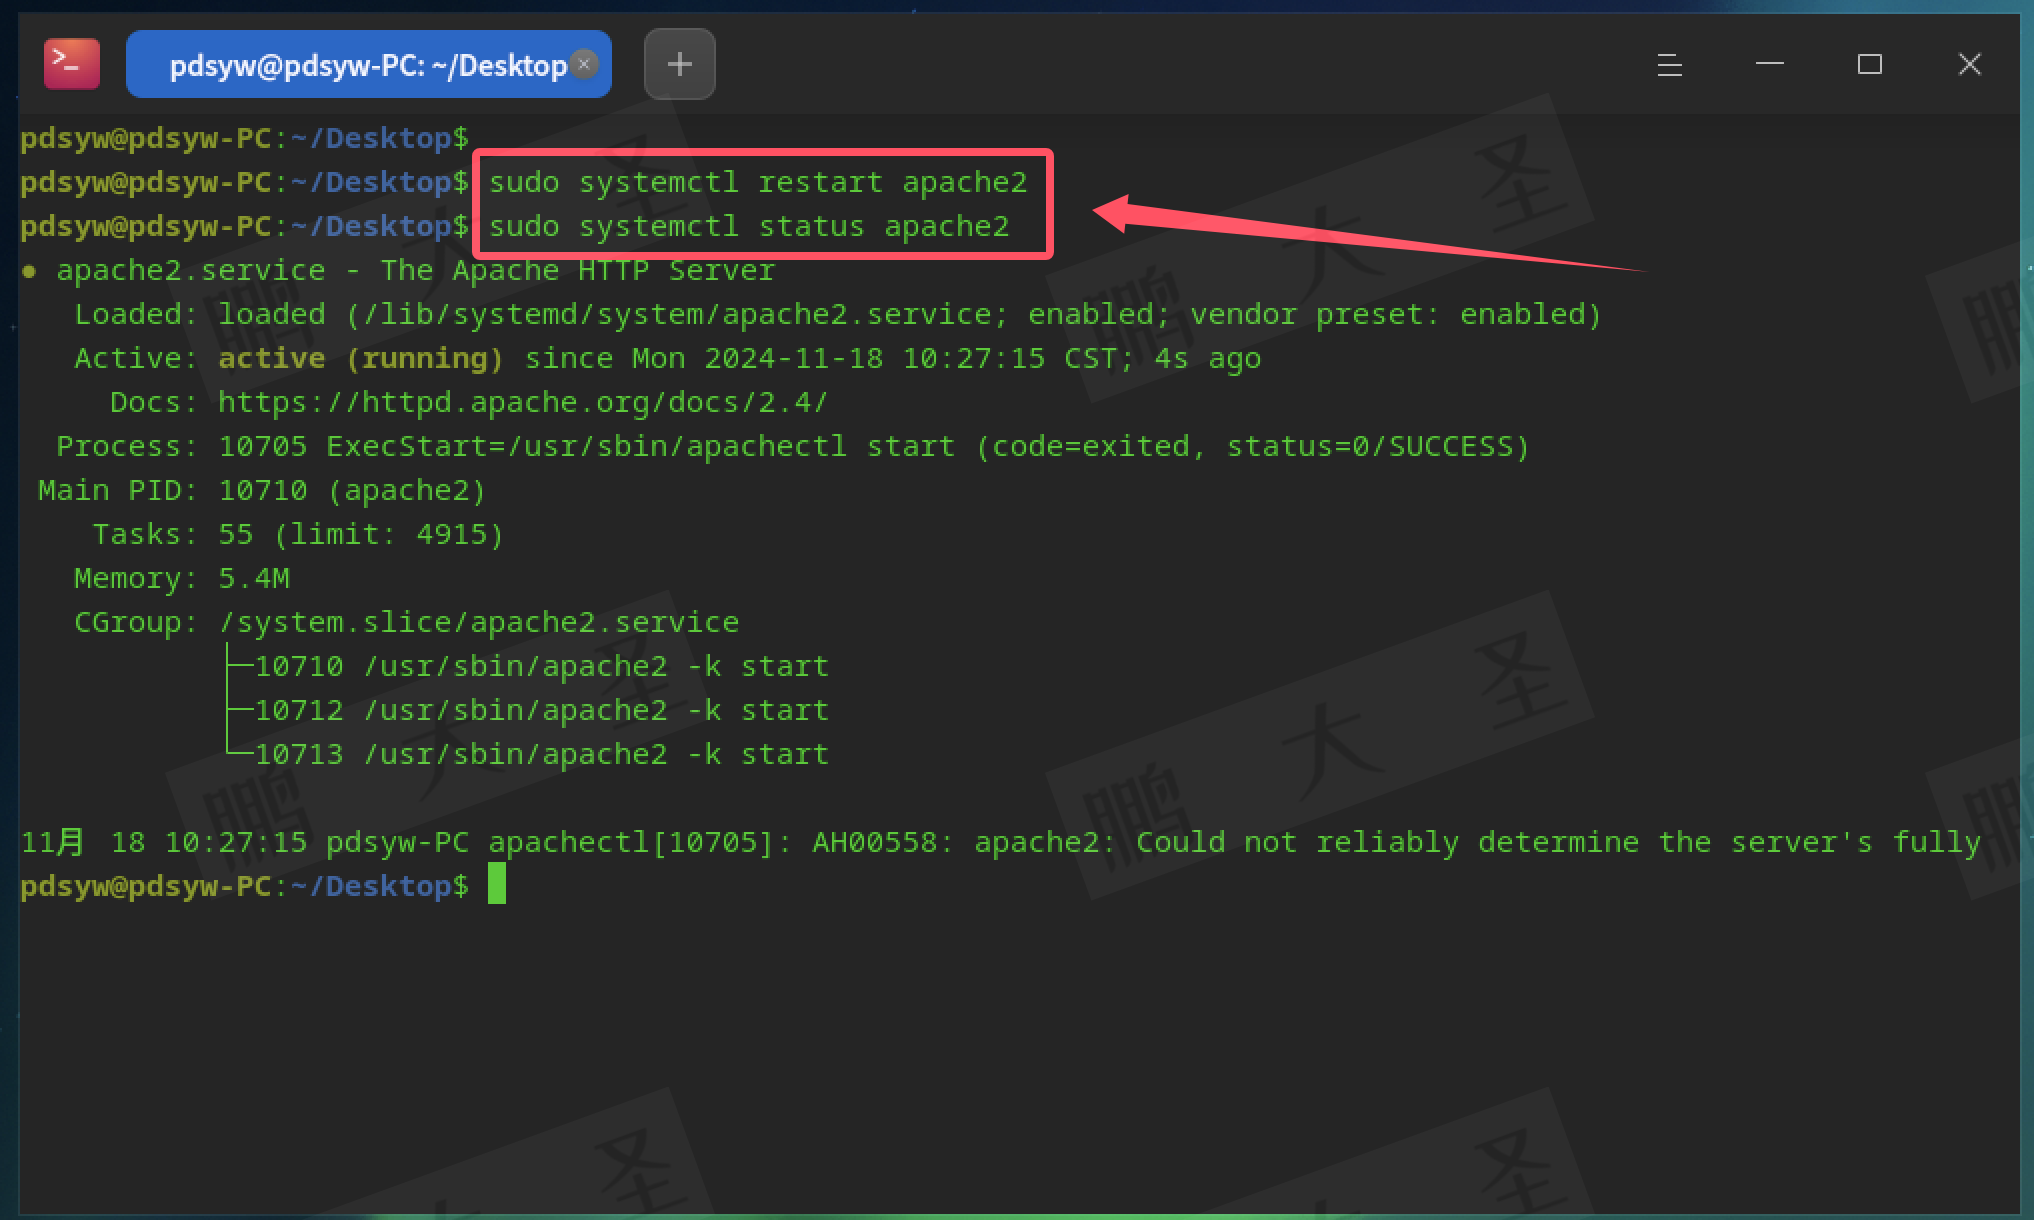Close the terminal window

pos(1970,65)
